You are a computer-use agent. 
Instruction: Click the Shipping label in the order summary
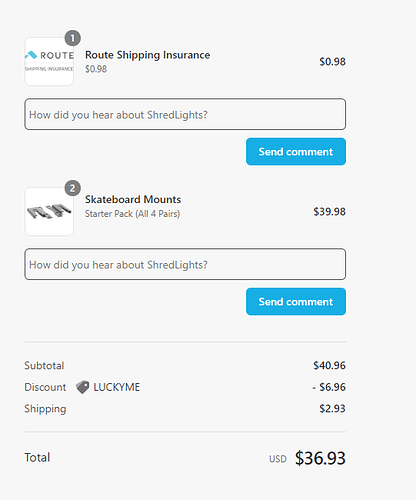[45, 409]
